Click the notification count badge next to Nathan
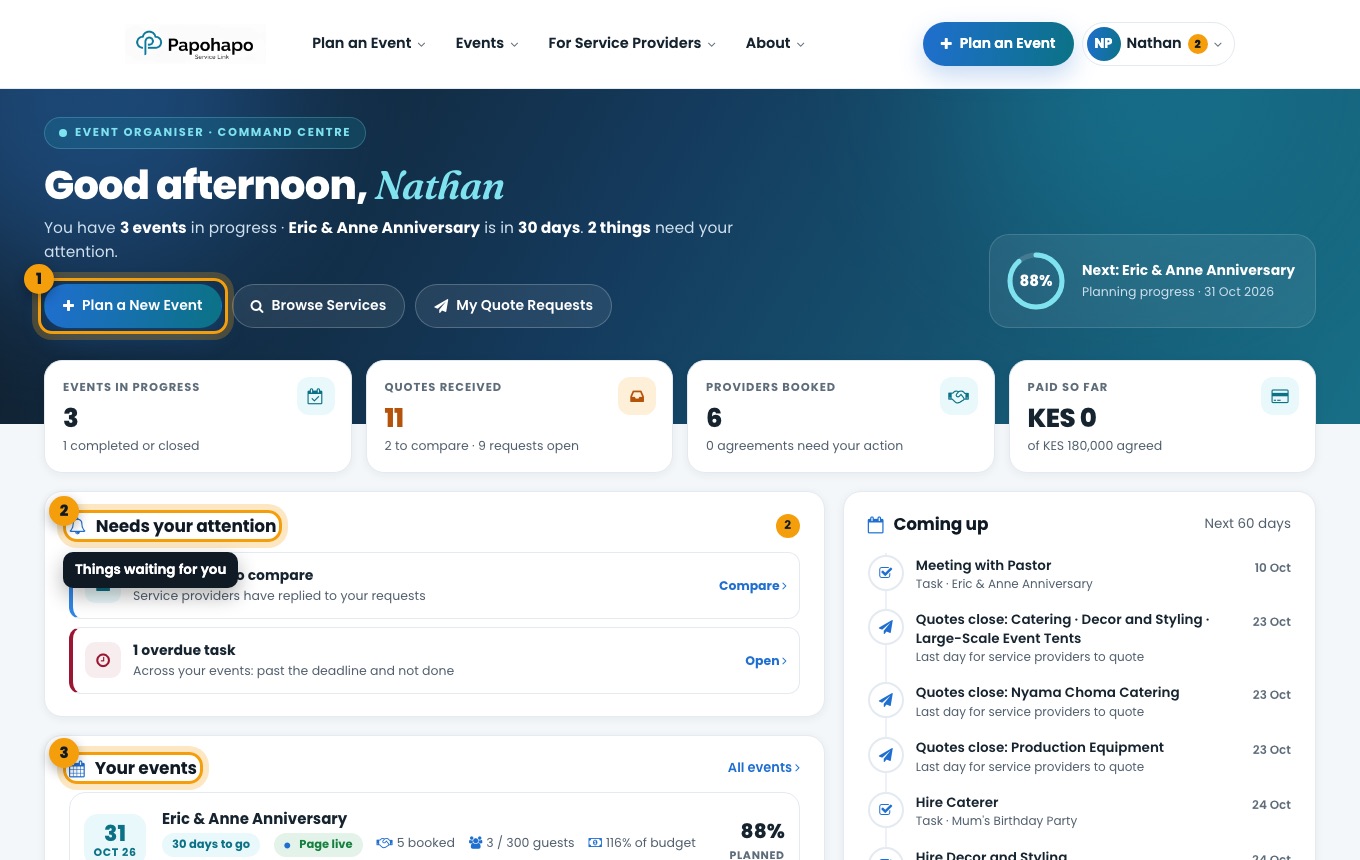This screenshot has height=860, width=1360. click(1197, 44)
